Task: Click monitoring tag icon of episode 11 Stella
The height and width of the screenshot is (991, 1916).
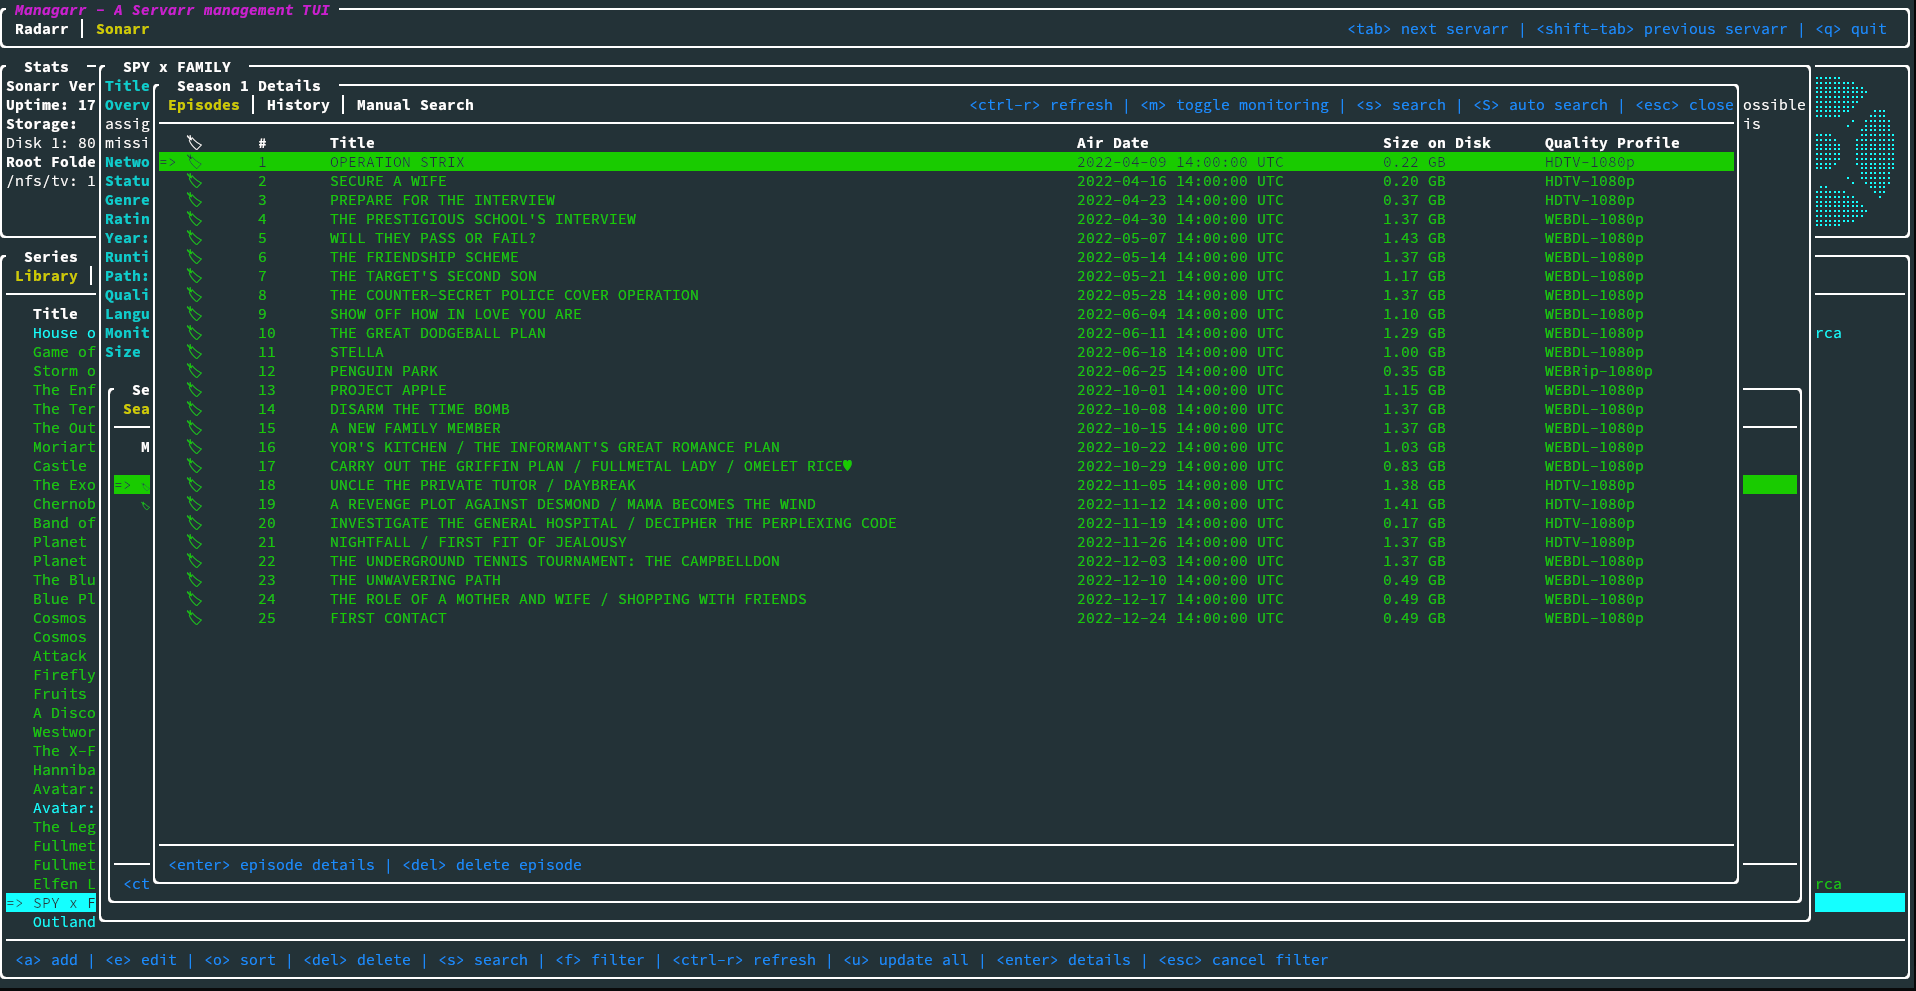Action: (194, 352)
